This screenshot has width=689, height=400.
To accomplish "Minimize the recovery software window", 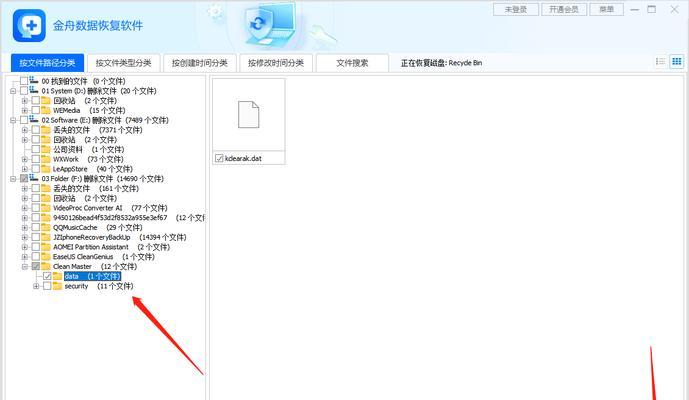I will [635, 9].
